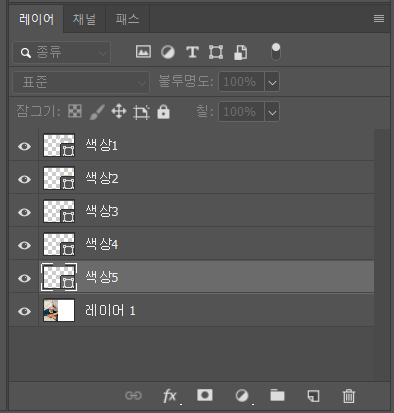Filter for smart object layers
Screen dimensions: 394x413
click(240, 52)
